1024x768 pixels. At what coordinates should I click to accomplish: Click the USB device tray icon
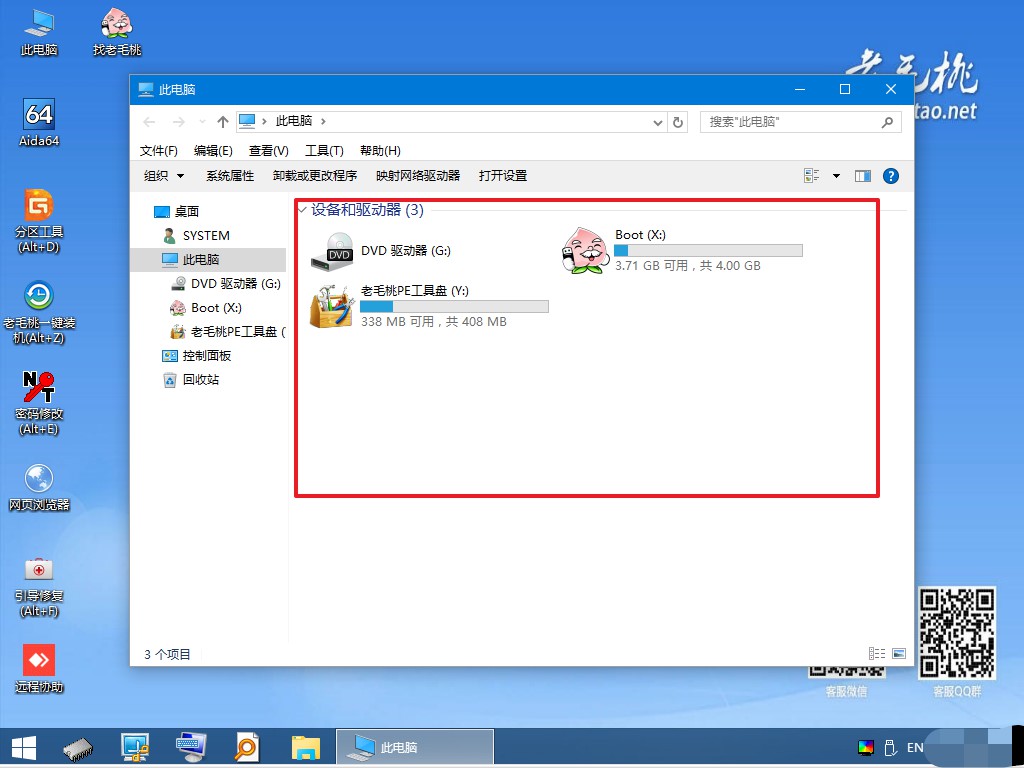click(889, 748)
